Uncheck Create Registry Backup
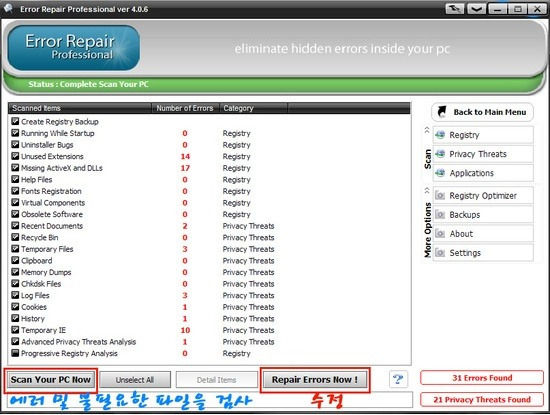550x415 pixels. click(15, 121)
